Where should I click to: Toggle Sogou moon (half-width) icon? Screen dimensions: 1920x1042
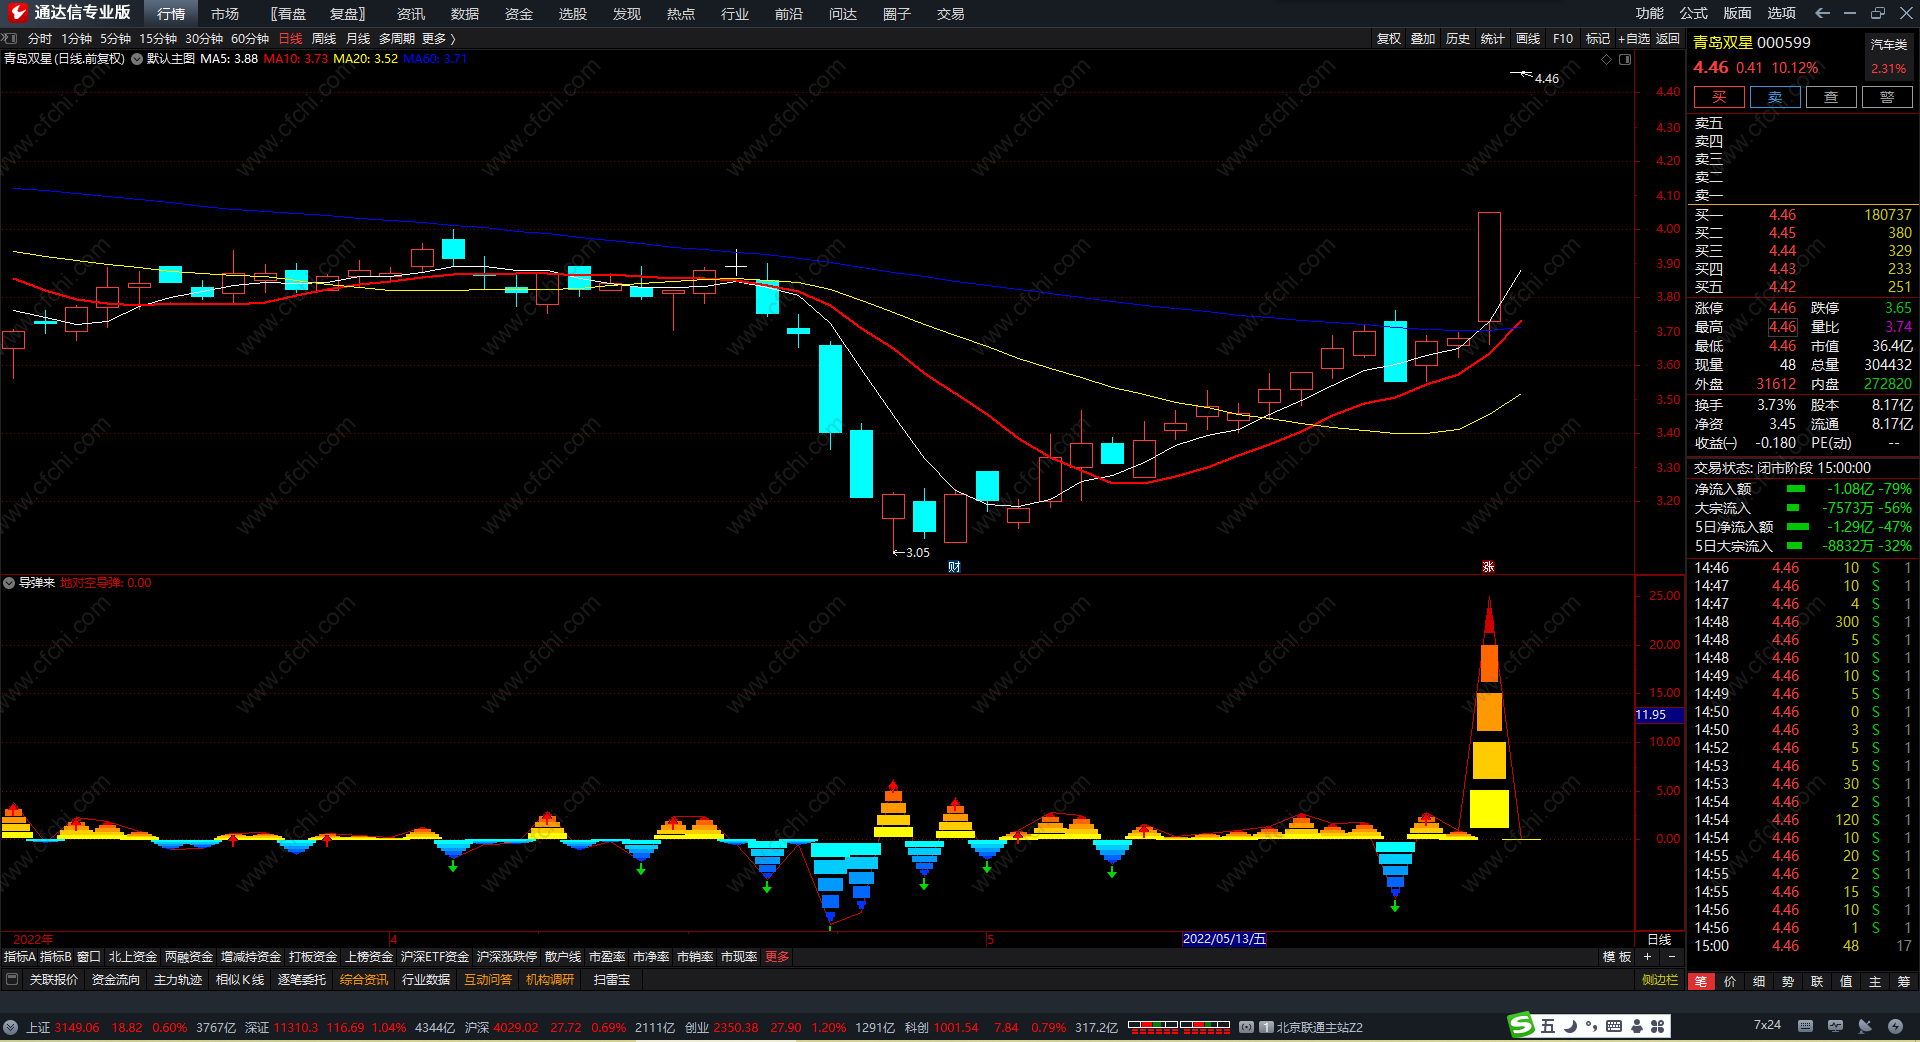(1570, 1026)
